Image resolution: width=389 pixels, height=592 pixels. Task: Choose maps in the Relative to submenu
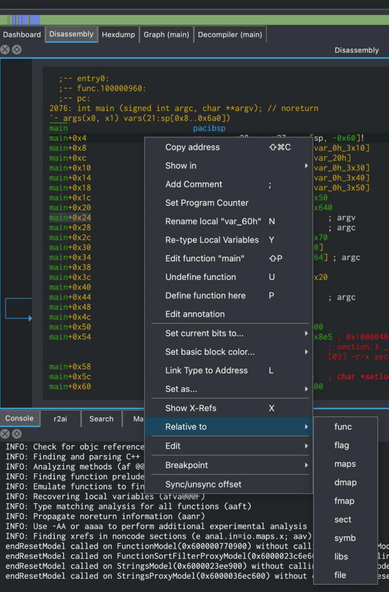pyautogui.click(x=346, y=464)
